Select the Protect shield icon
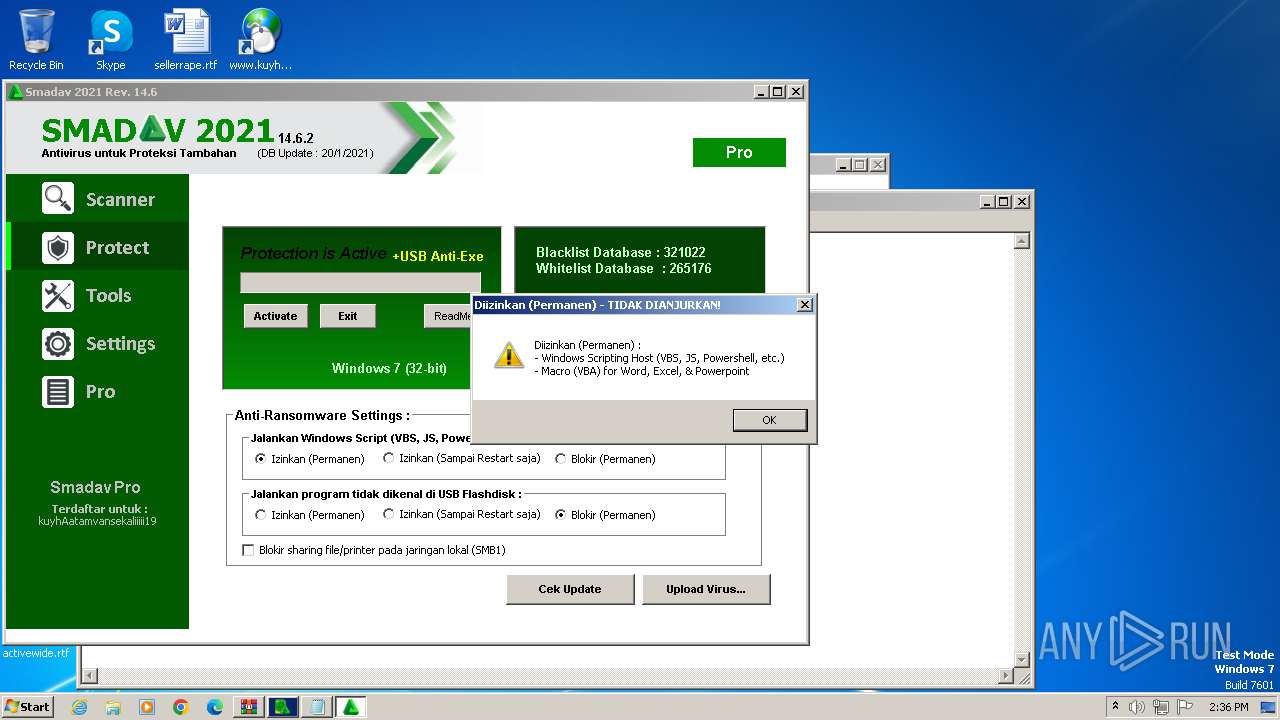Screen dimensions: 1280x720 coord(58,246)
